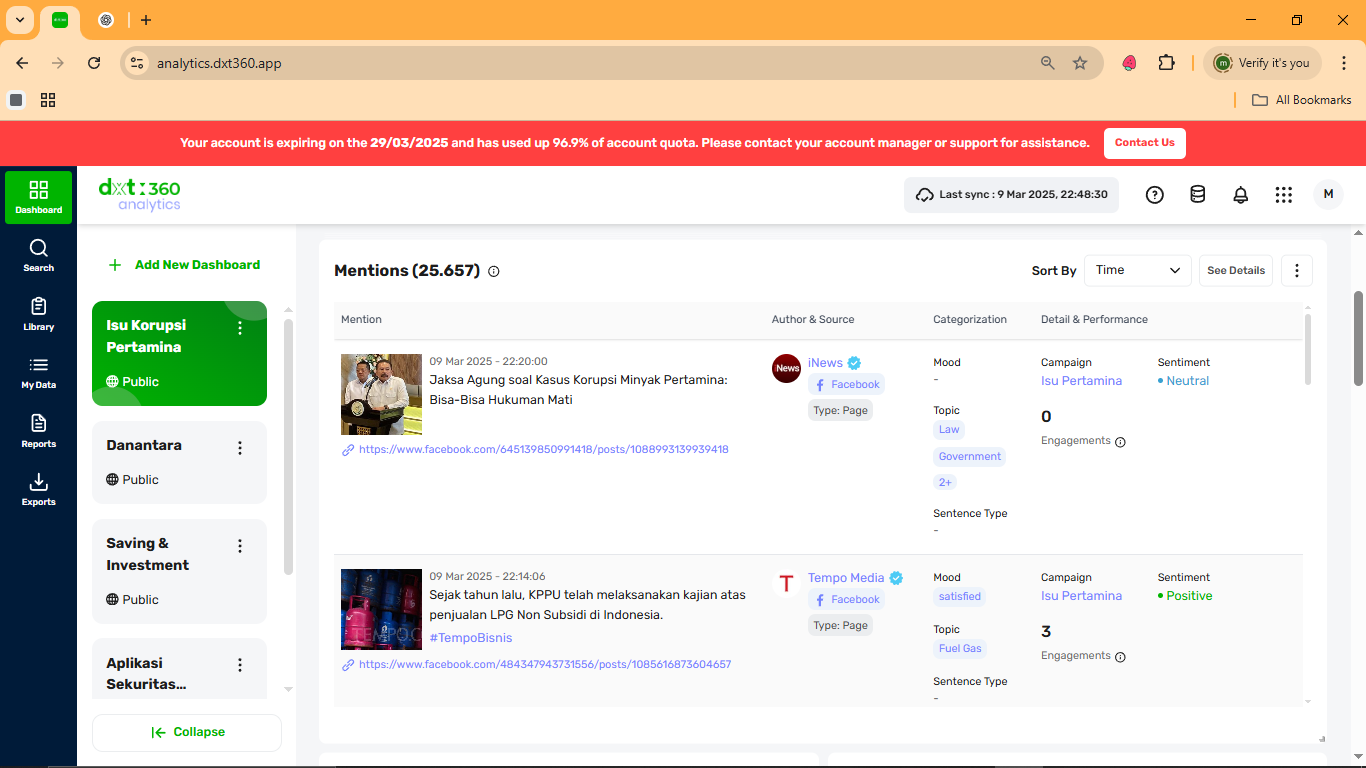The image size is (1366, 768).
Task: Open the M user profile avatar
Action: [x=1328, y=195]
